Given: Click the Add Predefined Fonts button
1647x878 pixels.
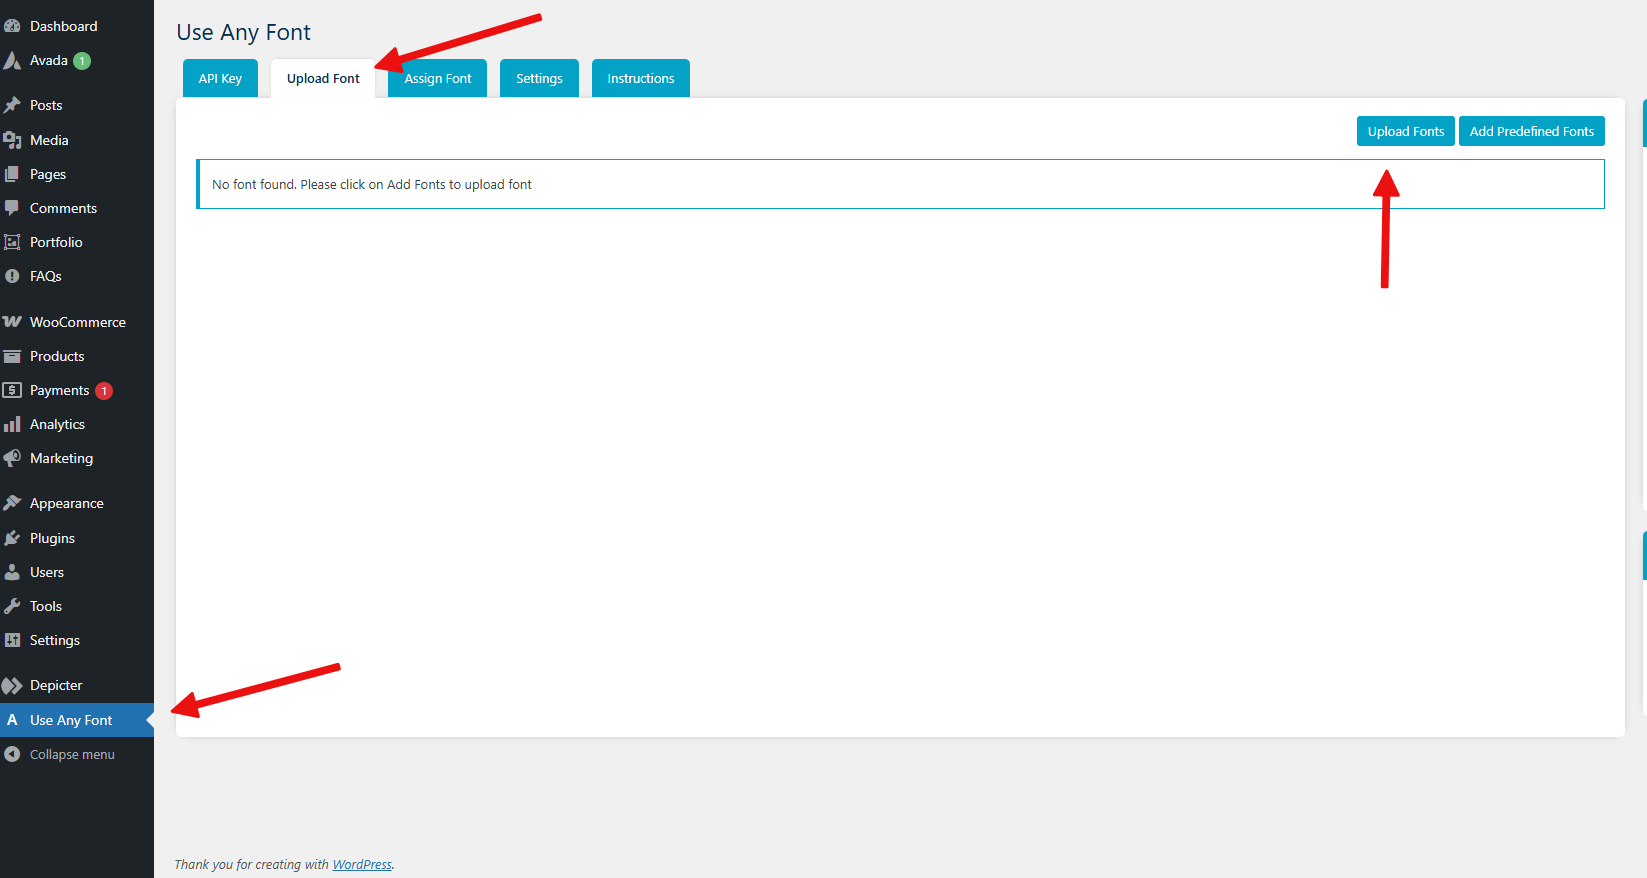Looking at the screenshot, I should (1532, 131).
